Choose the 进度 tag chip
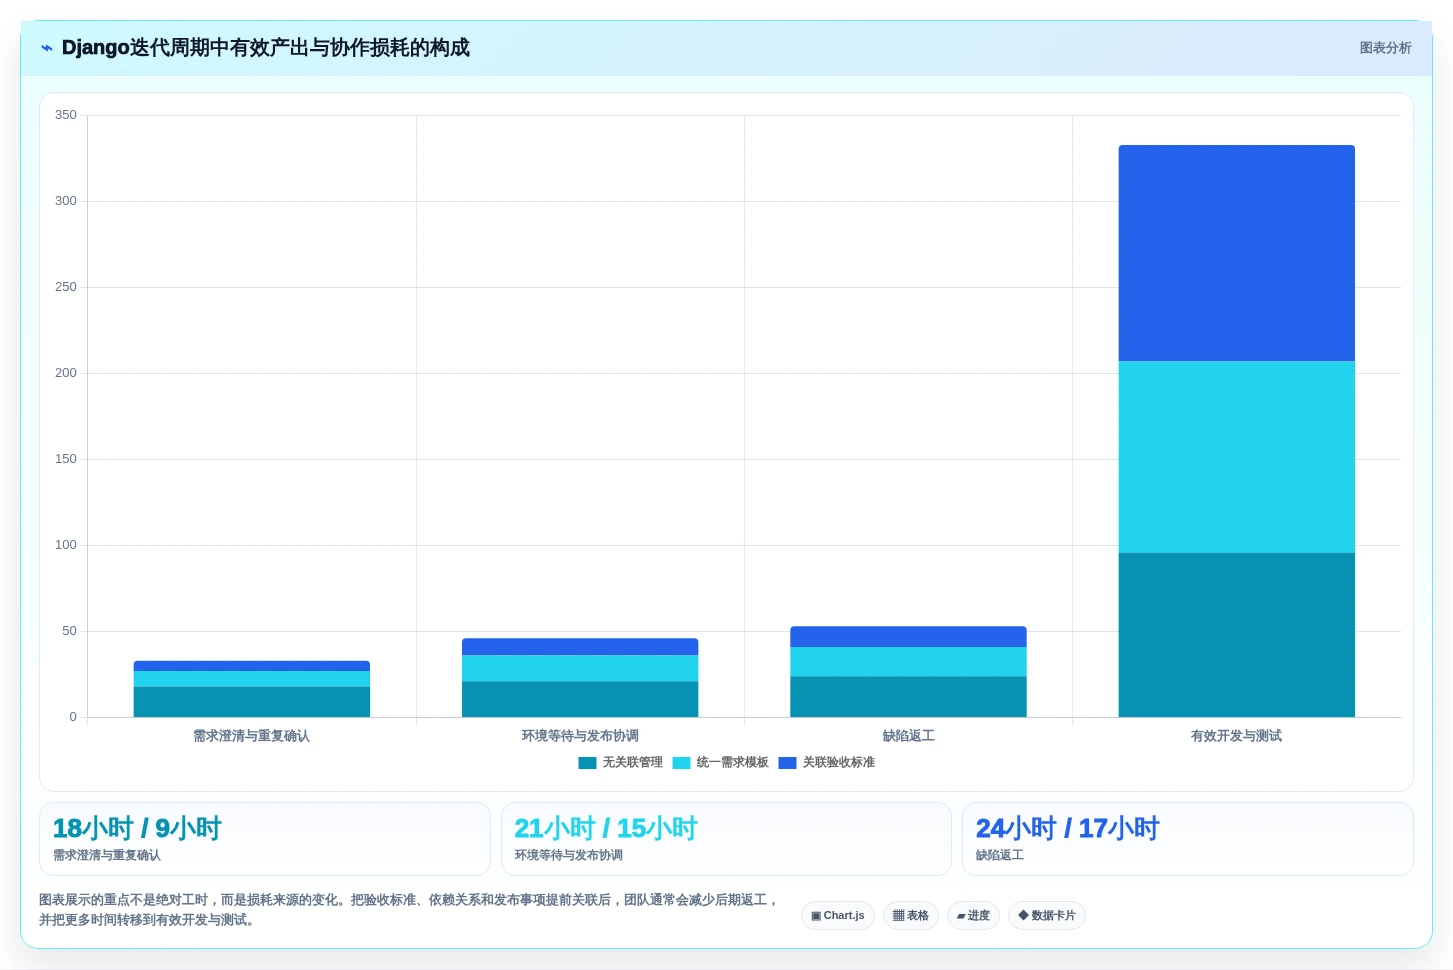 (973, 916)
